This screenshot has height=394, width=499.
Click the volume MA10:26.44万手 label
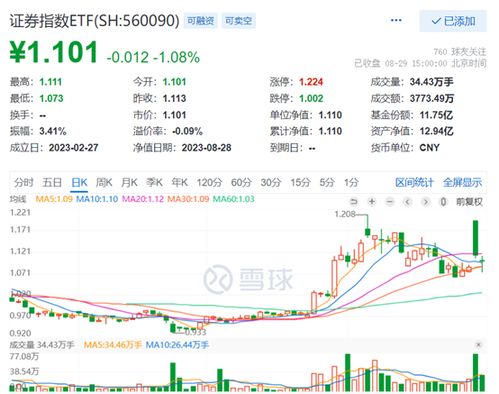177,345
